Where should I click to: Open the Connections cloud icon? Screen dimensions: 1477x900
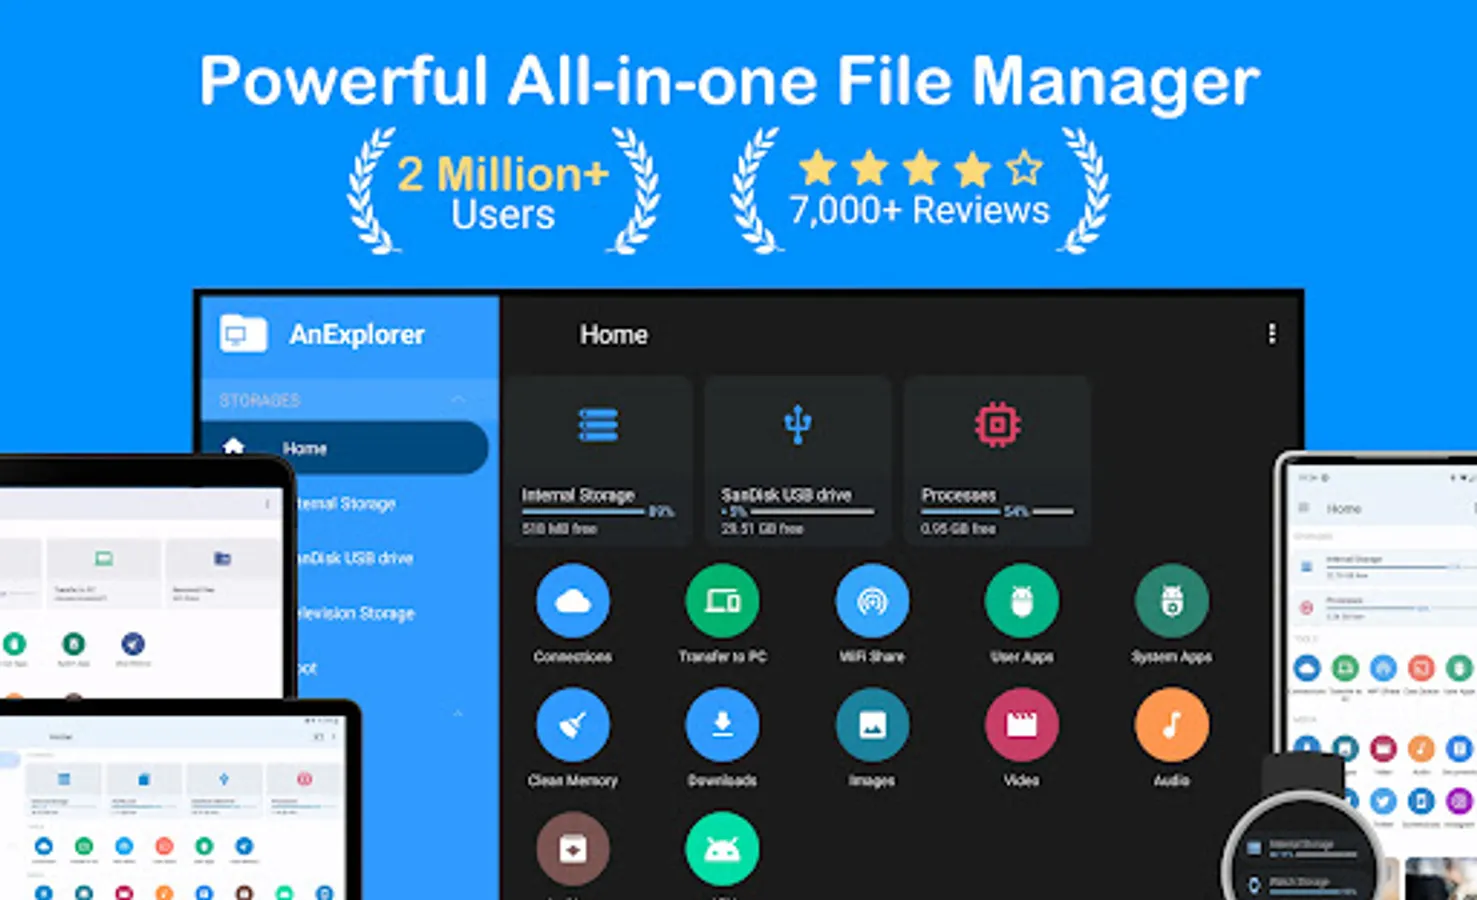572,601
